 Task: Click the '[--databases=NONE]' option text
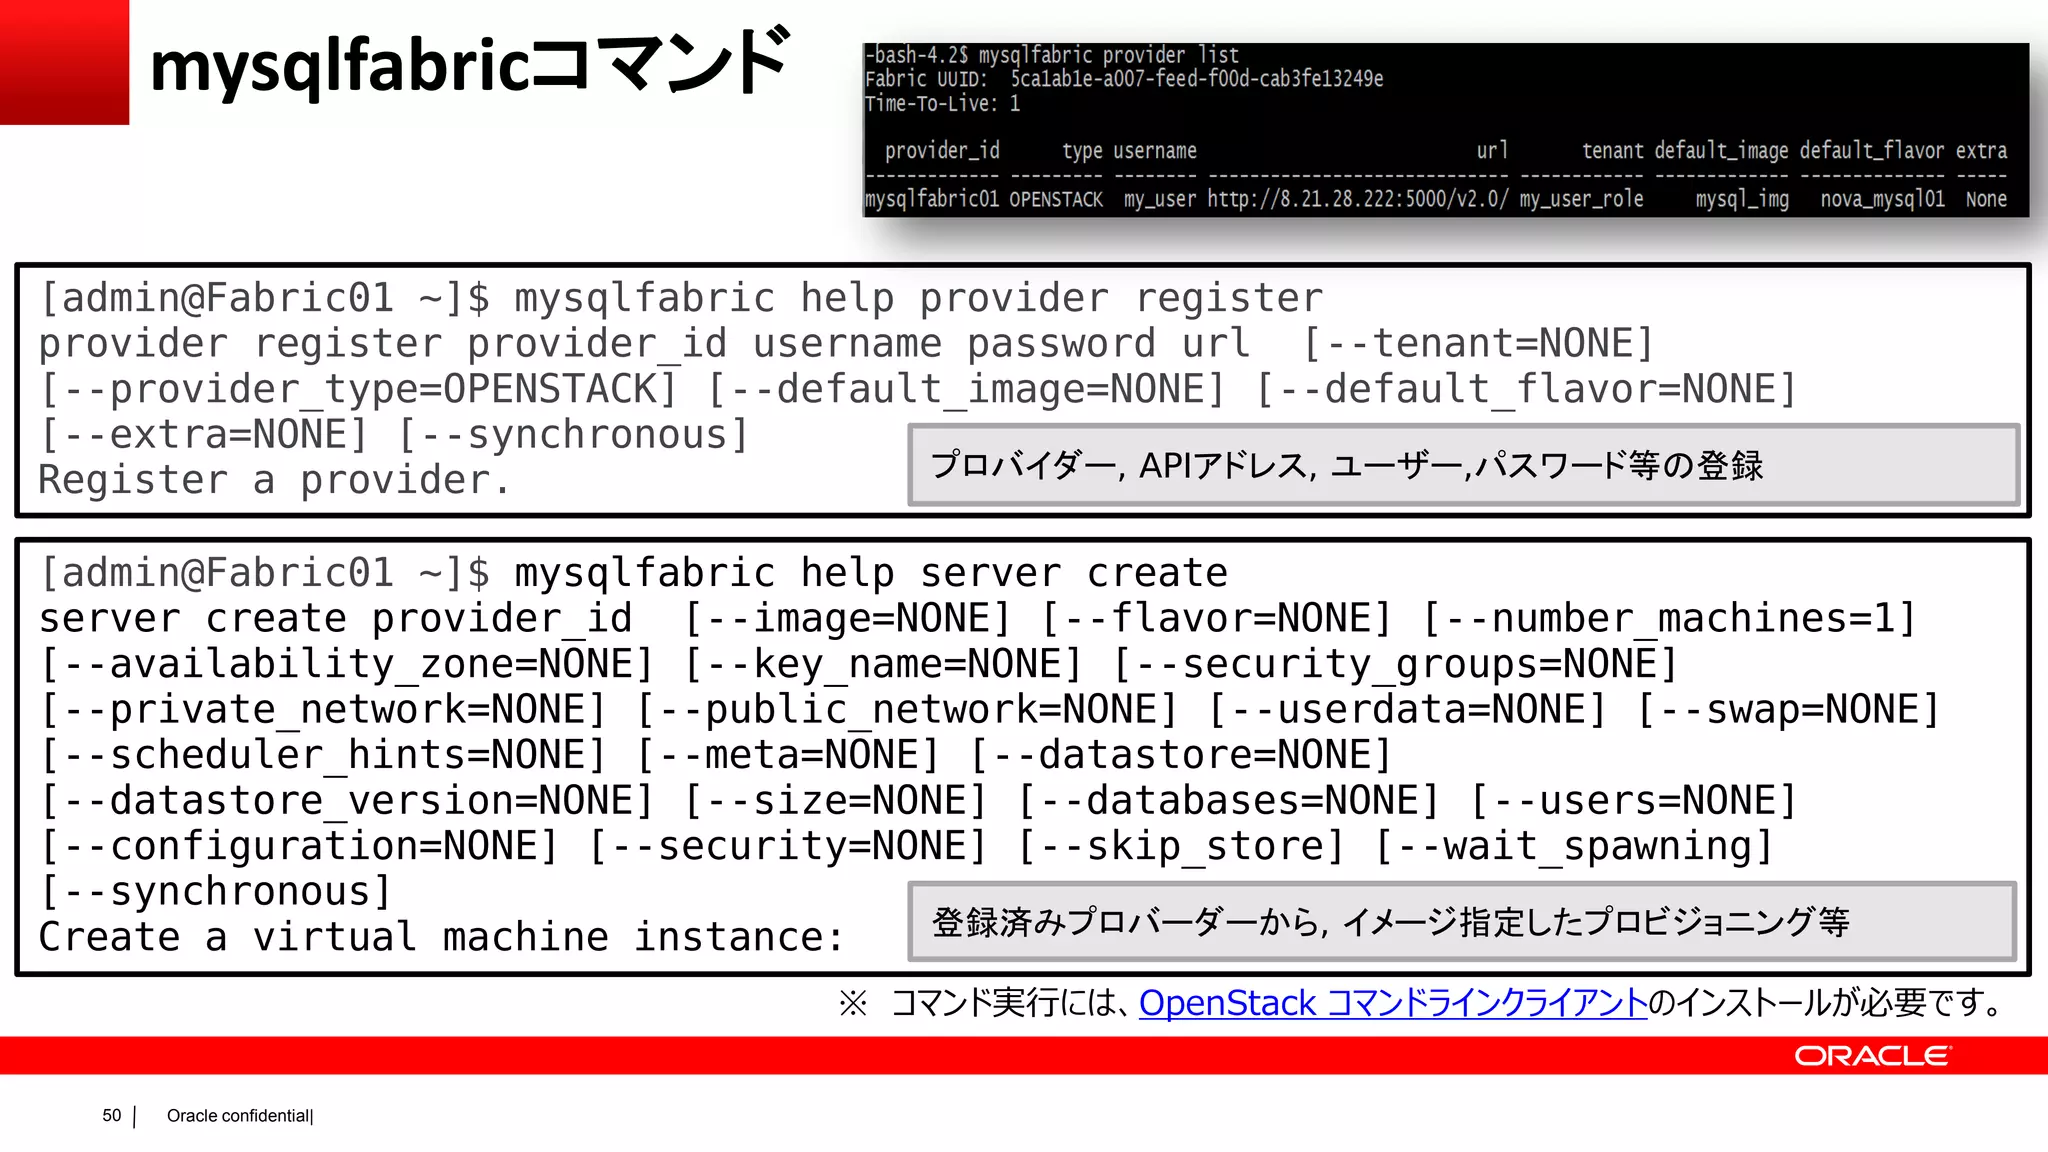coord(1228,800)
